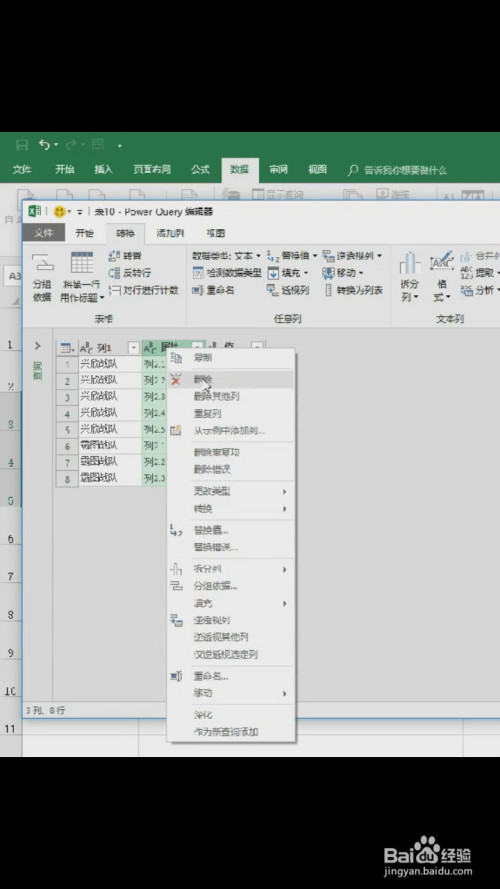
Task: Open the ribbon 替换值 dropdown
Action: (291, 256)
